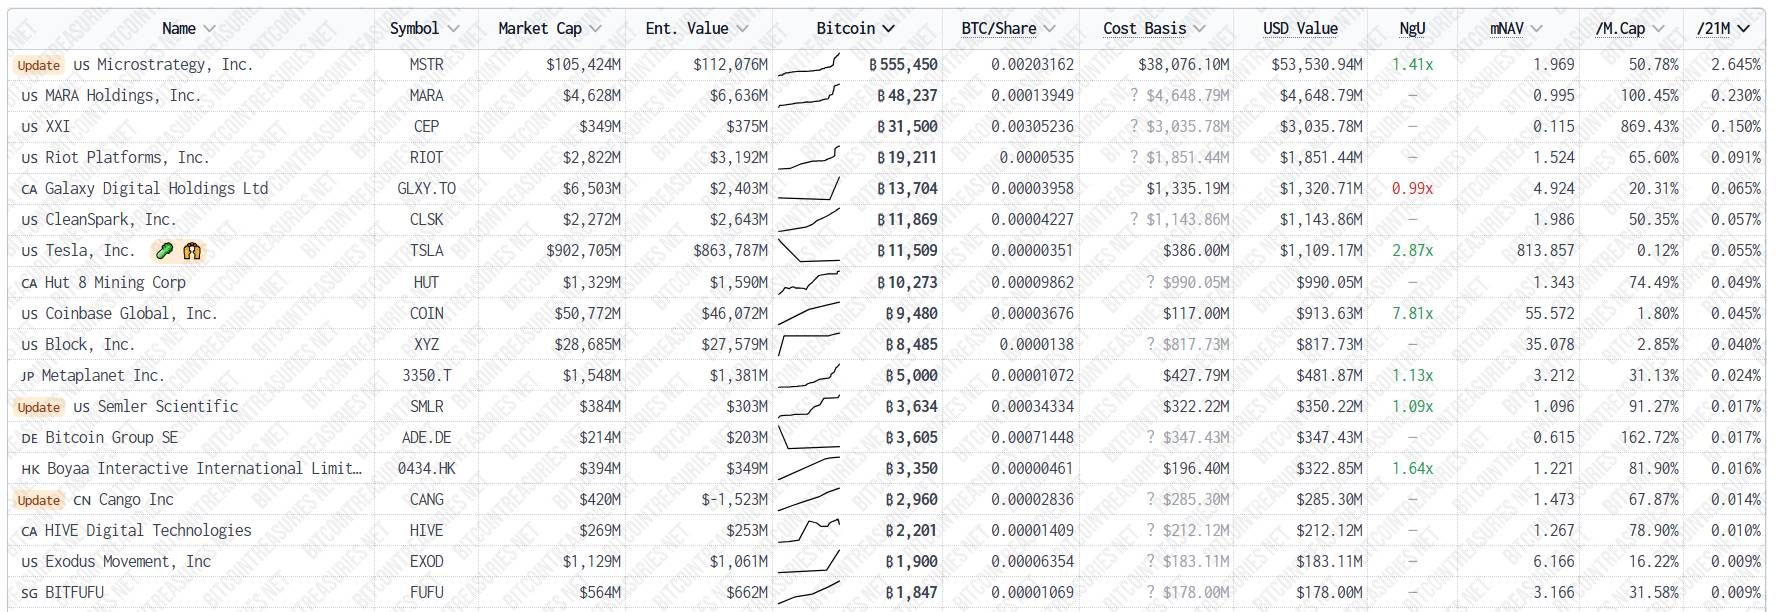Image resolution: width=1781 pixels, height=612 pixels.
Task: Open the Microstrategy bitcoin sparkline chart
Action: coord(809,65)
